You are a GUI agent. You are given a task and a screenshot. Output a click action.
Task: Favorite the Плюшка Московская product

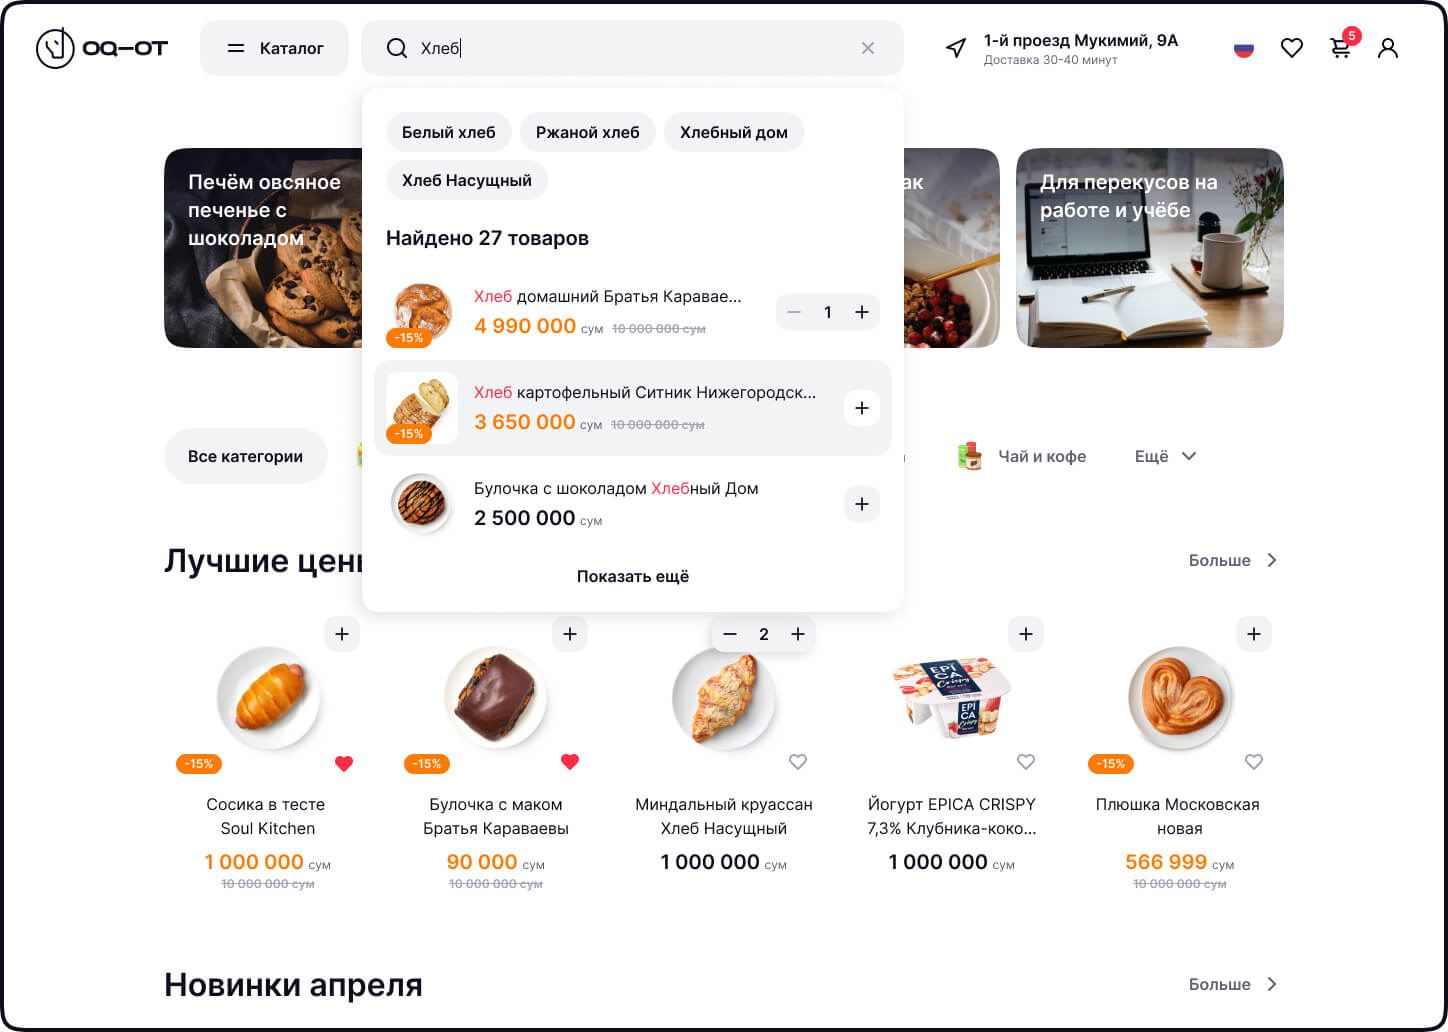1254,762
